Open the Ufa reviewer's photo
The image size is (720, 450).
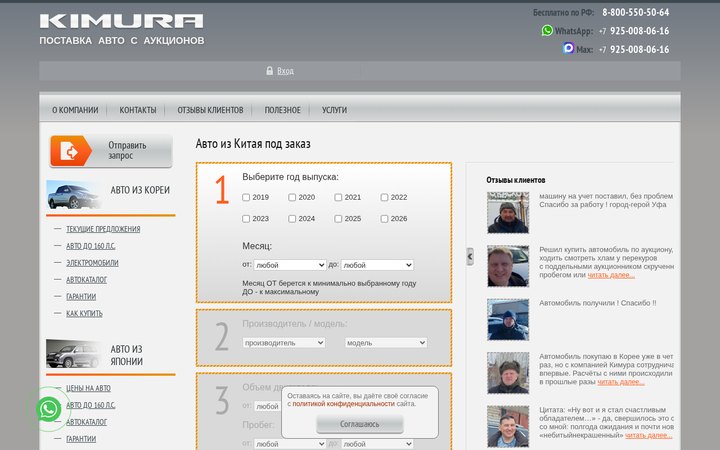click(508, 213)
